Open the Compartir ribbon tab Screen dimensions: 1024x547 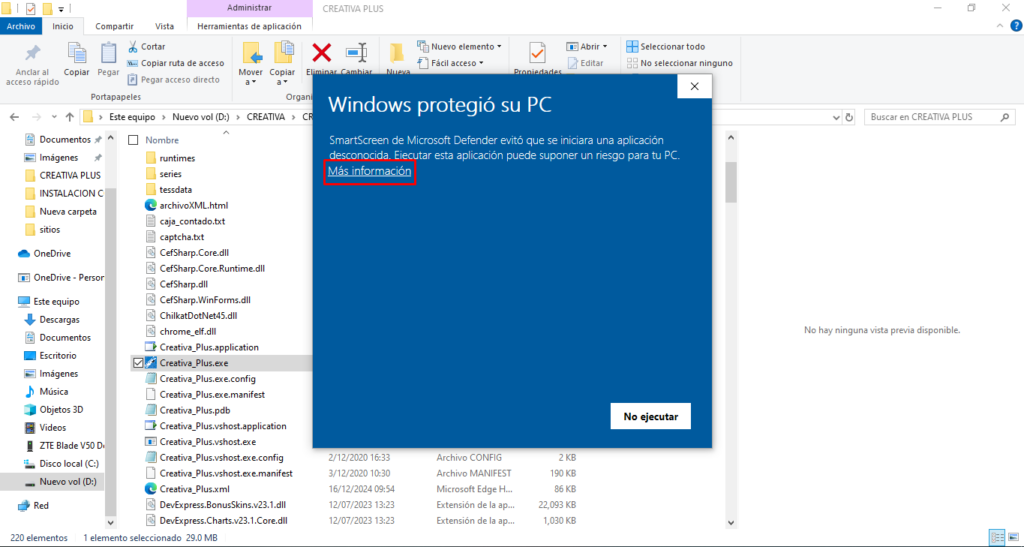pyautogui.click(x=114, y=26)
